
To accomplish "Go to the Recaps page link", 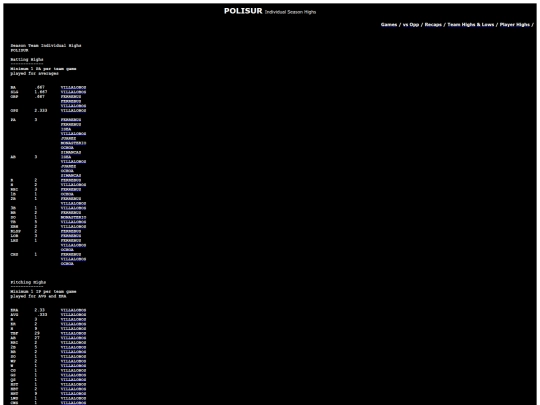I will point(433,25).
